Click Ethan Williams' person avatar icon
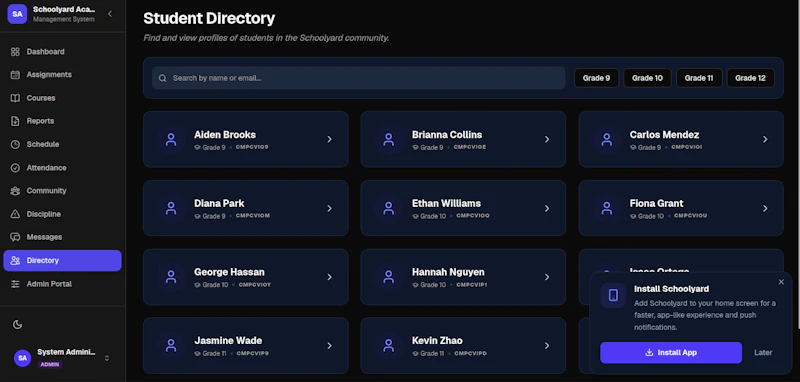 [x=389, y=208]
